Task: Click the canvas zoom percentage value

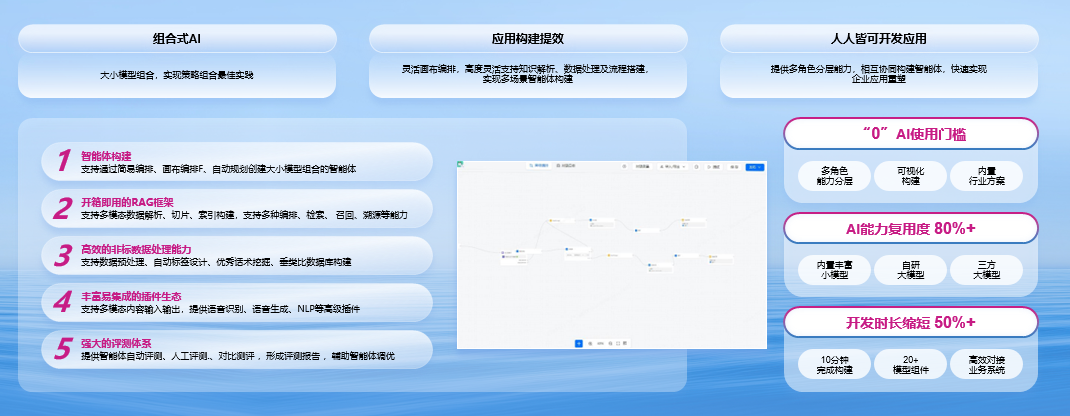Action: (601, 343)
